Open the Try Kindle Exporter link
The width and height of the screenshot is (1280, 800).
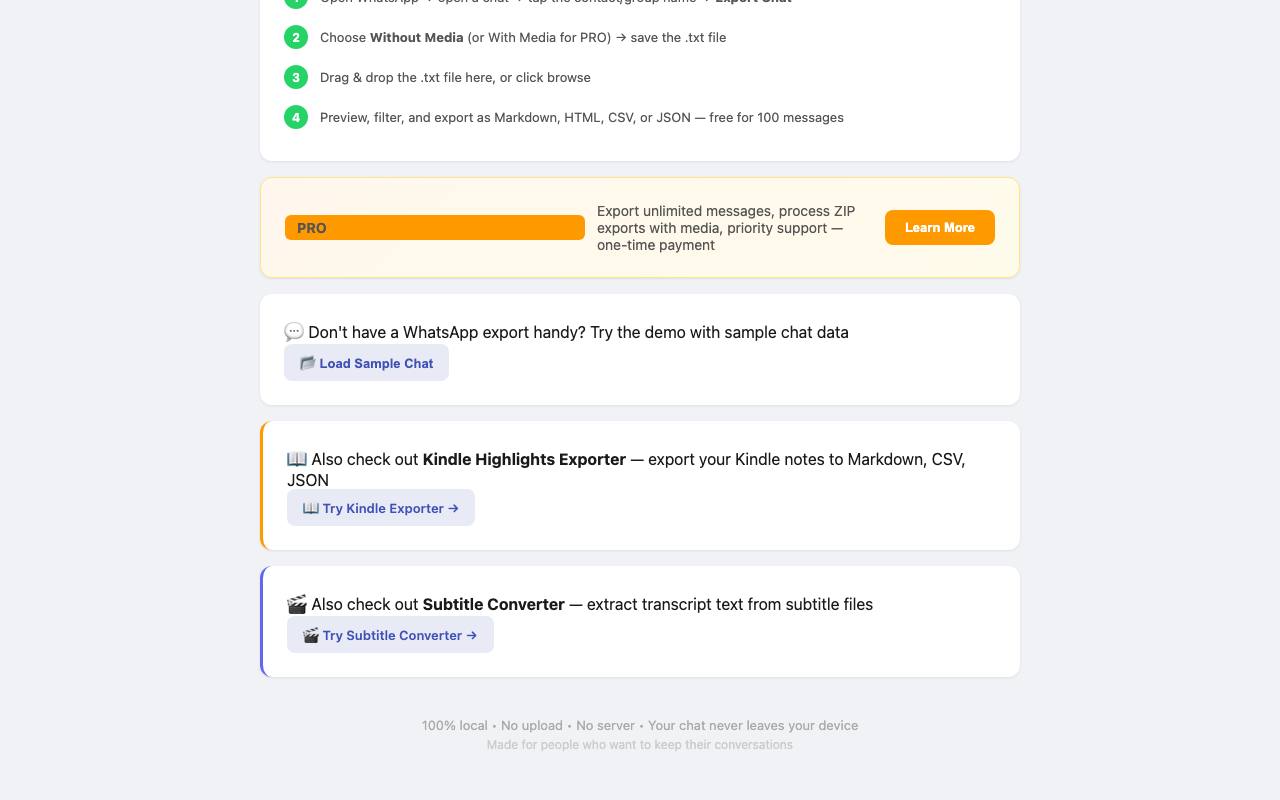tap(381, 508)
